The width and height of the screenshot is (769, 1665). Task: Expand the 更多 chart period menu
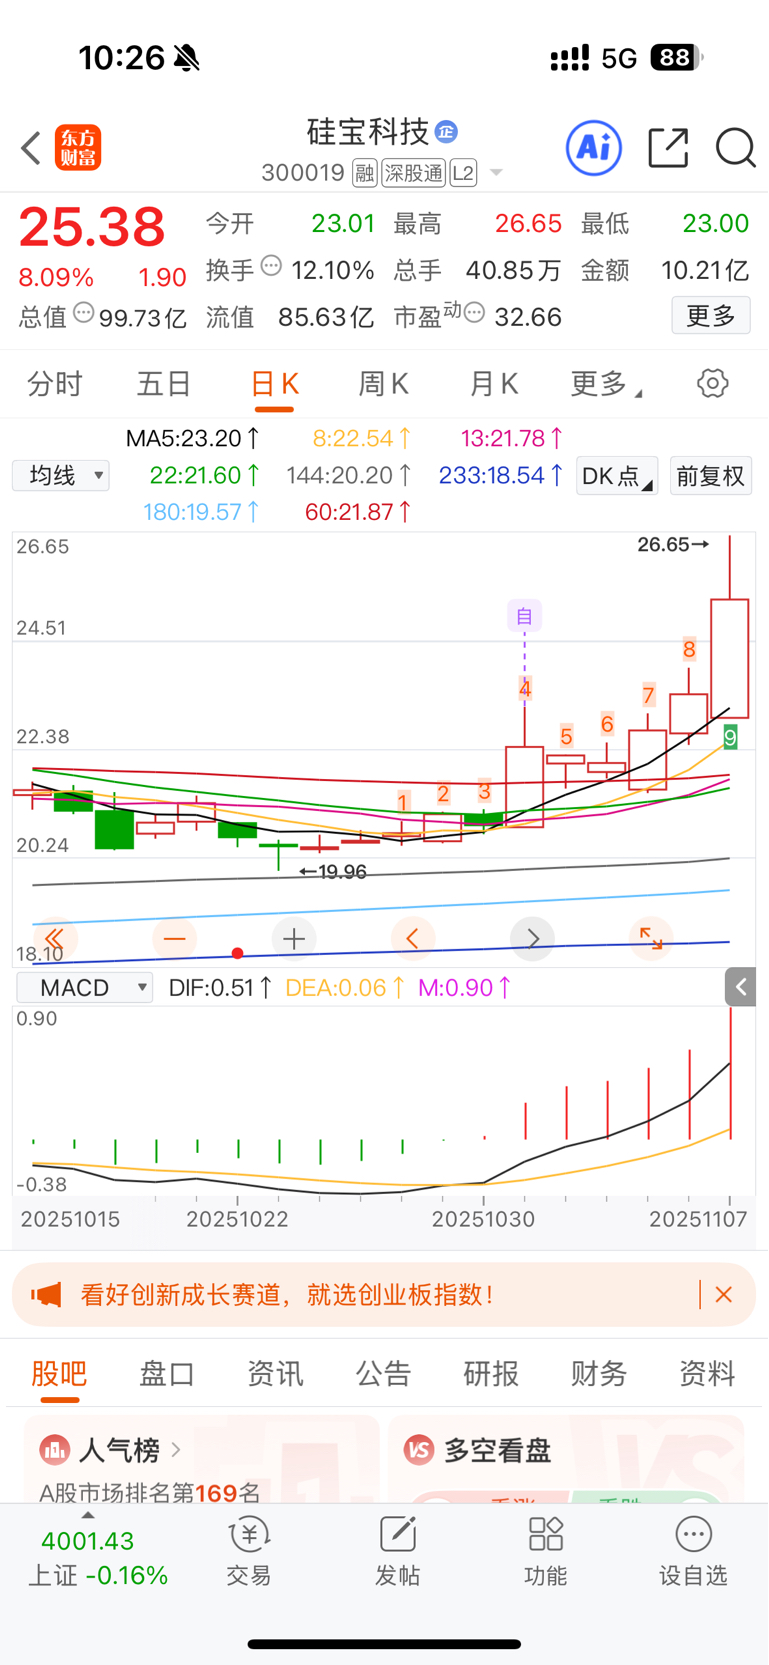[x=606, y=384]
